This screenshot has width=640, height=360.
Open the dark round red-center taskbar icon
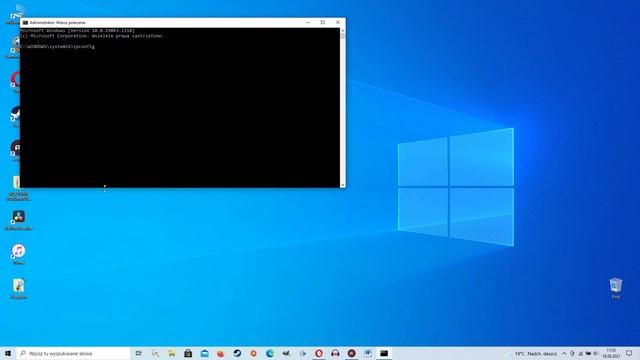tap(351, 353)
